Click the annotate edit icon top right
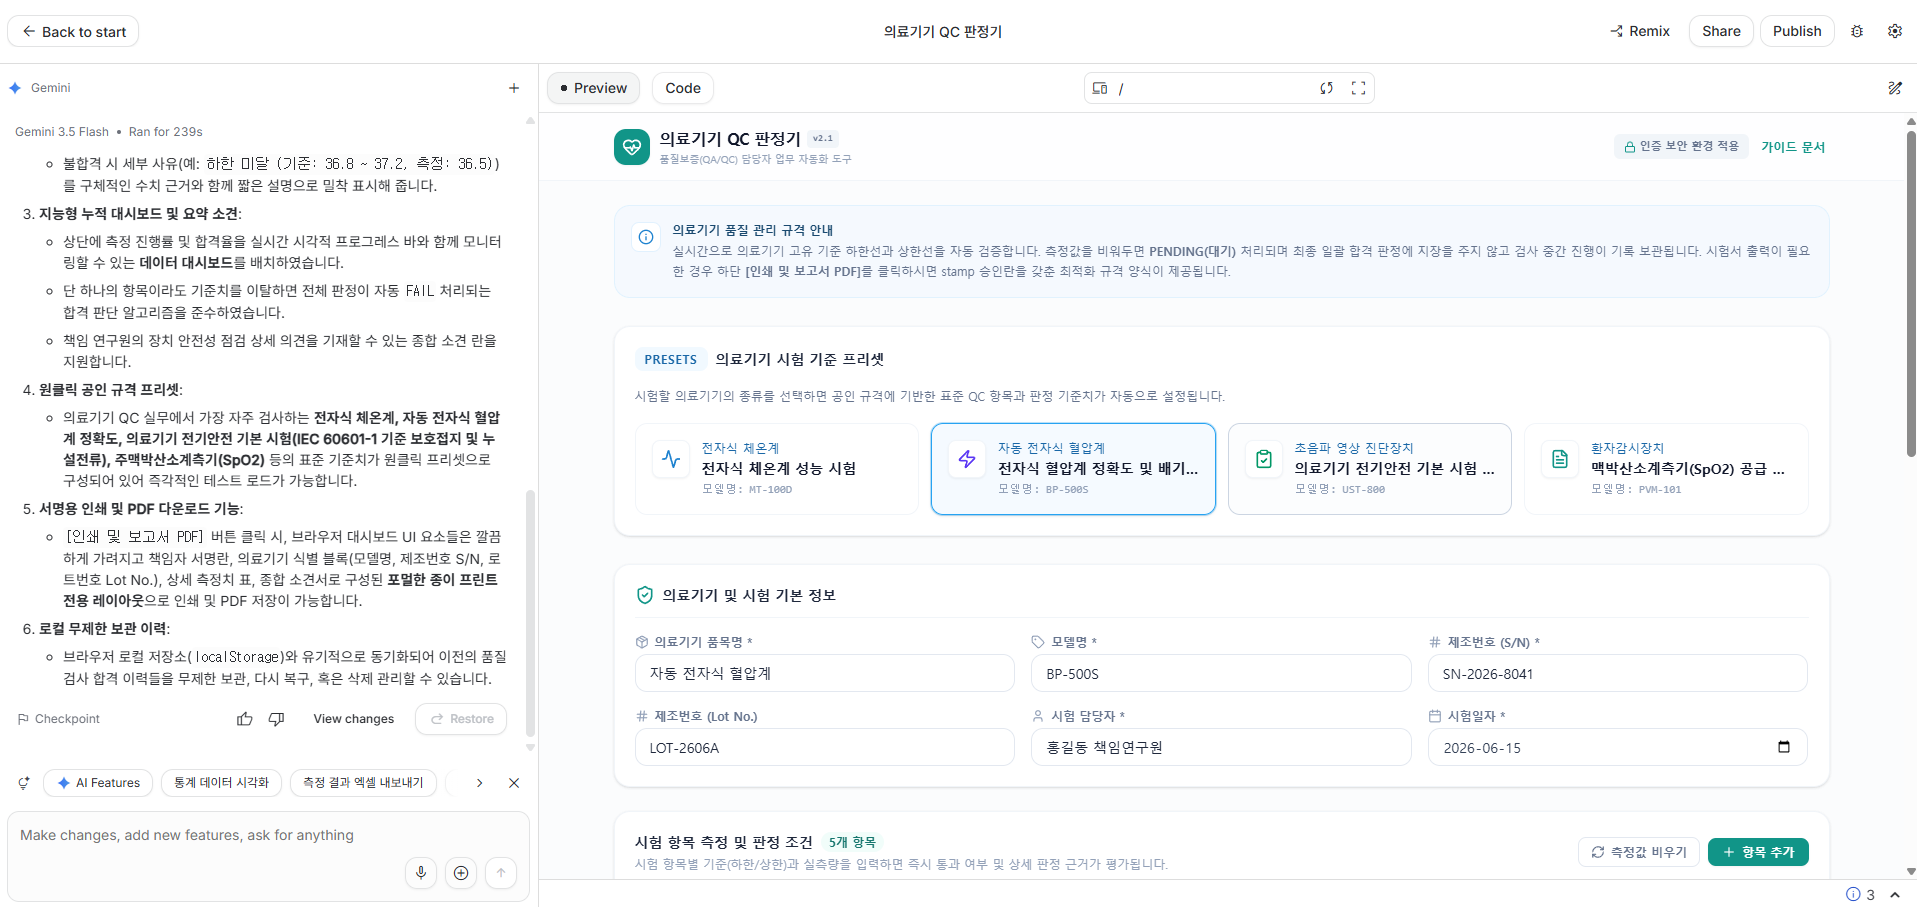The height and width of the screenshot is (907, 1917). 1895,88
